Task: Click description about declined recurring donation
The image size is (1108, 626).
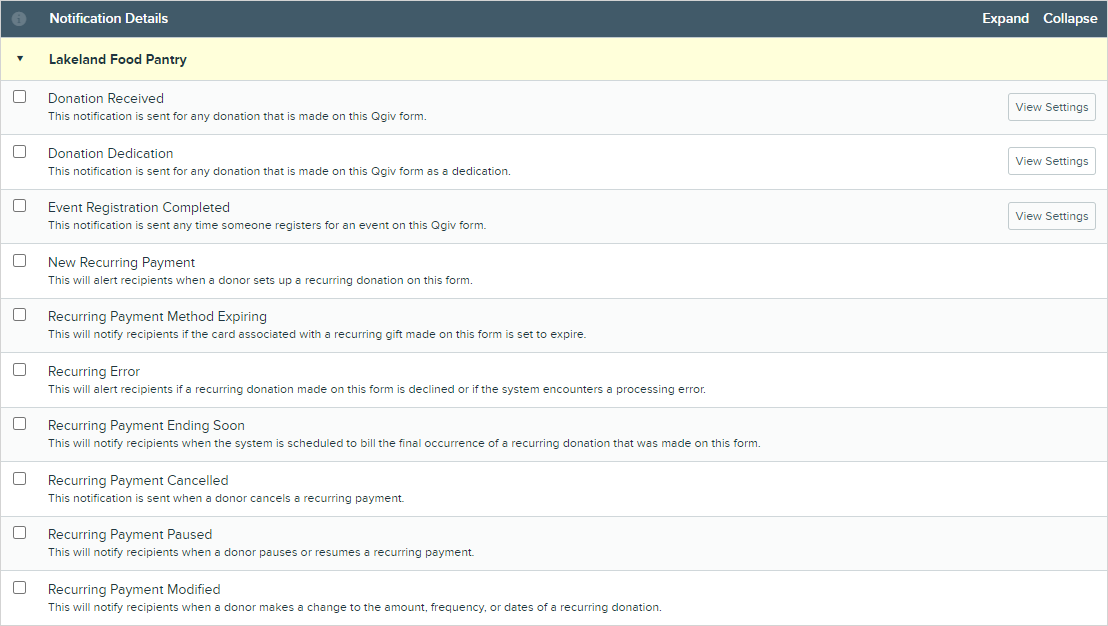Action: [x=377, y=389]
